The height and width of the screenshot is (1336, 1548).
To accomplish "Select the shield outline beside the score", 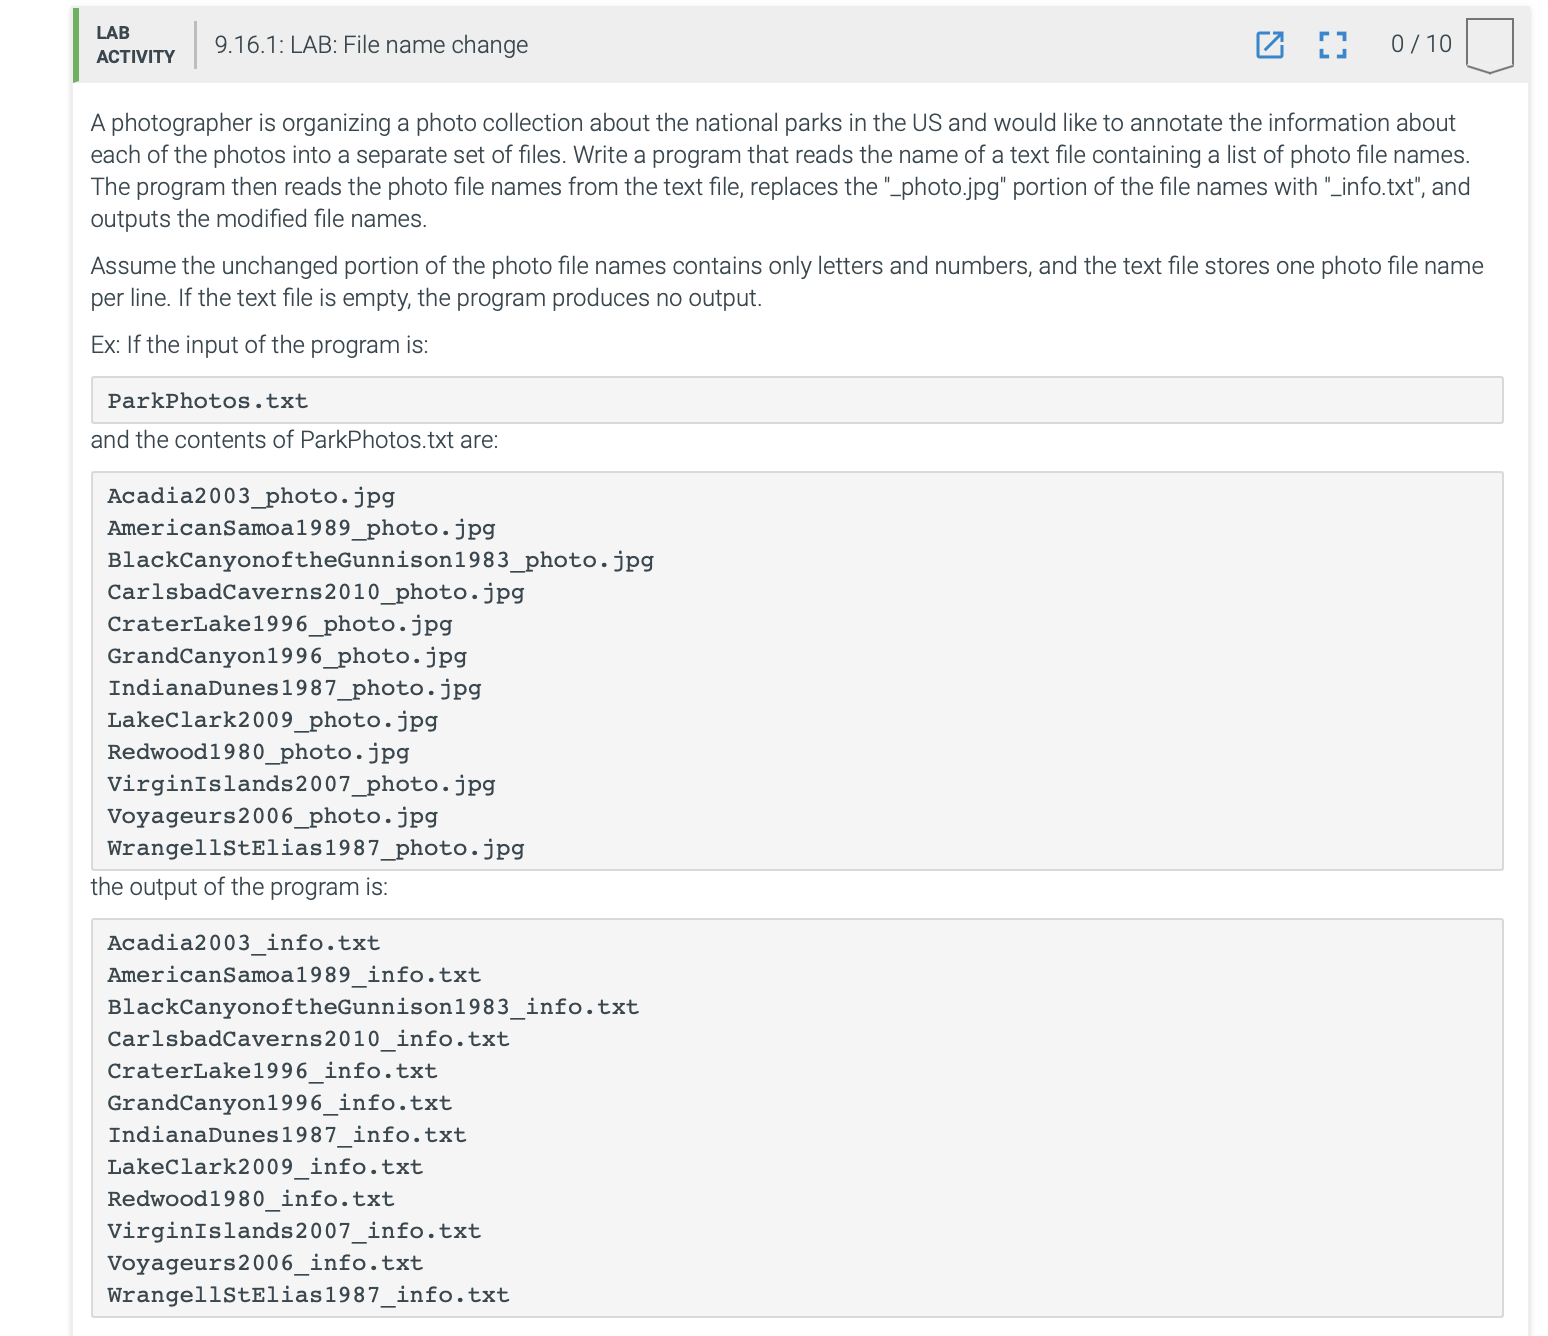I will [1490, 42].
